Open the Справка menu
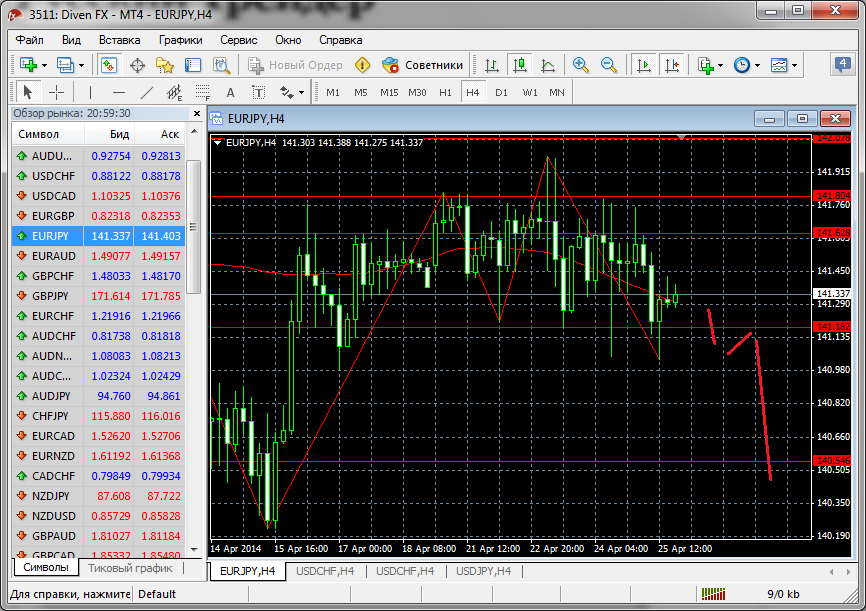The width and height of the screenshot is (866, 611). pyautogui.click(x=340, y=40)
